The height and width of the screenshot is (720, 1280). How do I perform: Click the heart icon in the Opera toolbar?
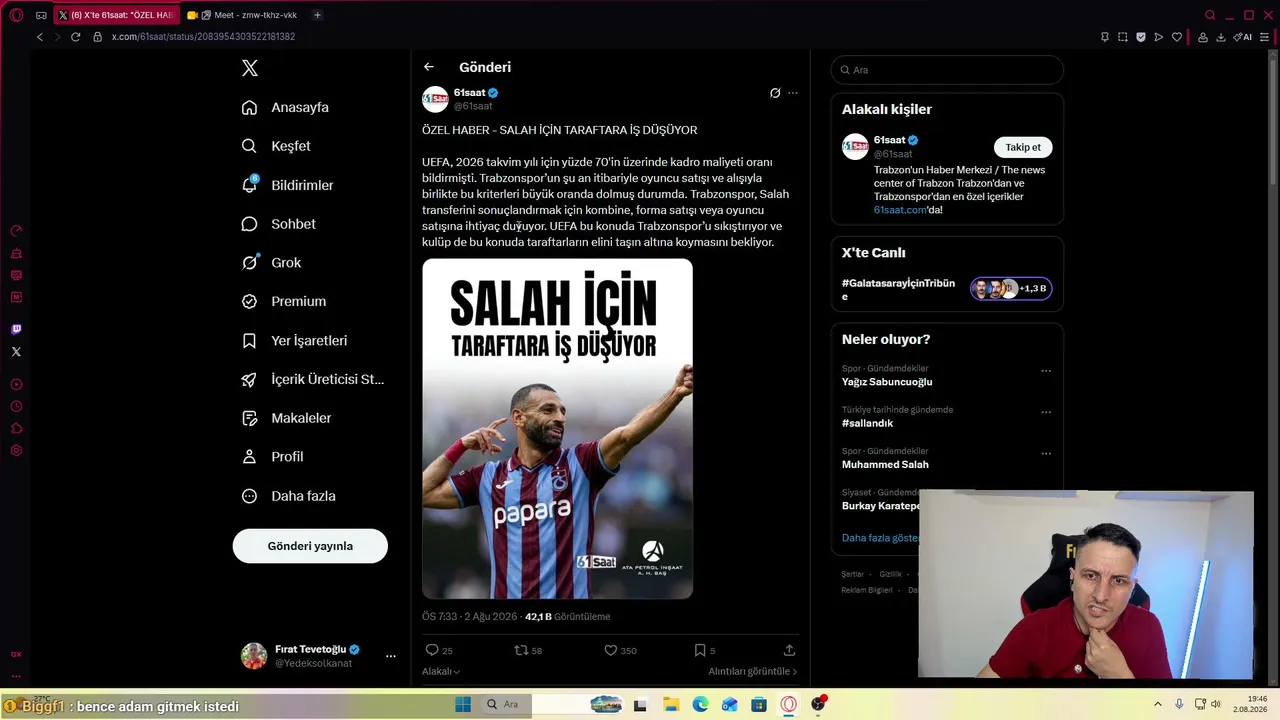pos(1177,37)
